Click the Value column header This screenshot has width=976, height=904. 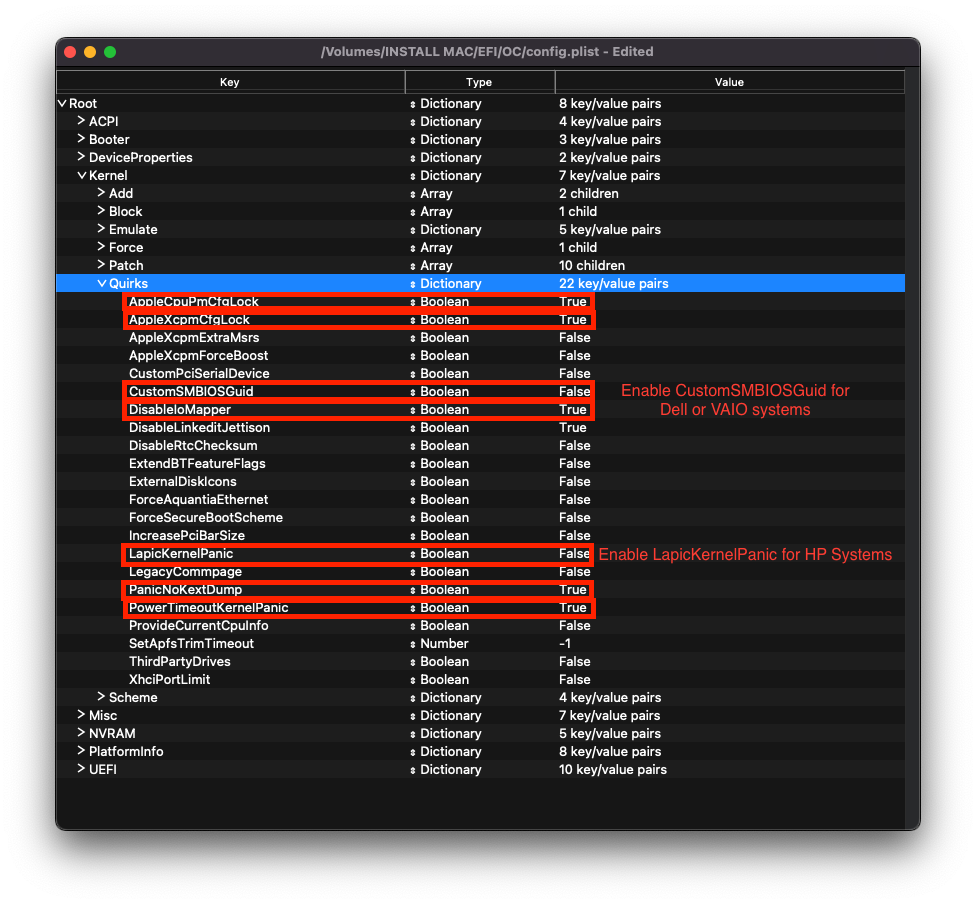pyautogui.click(x=729, y=82)
